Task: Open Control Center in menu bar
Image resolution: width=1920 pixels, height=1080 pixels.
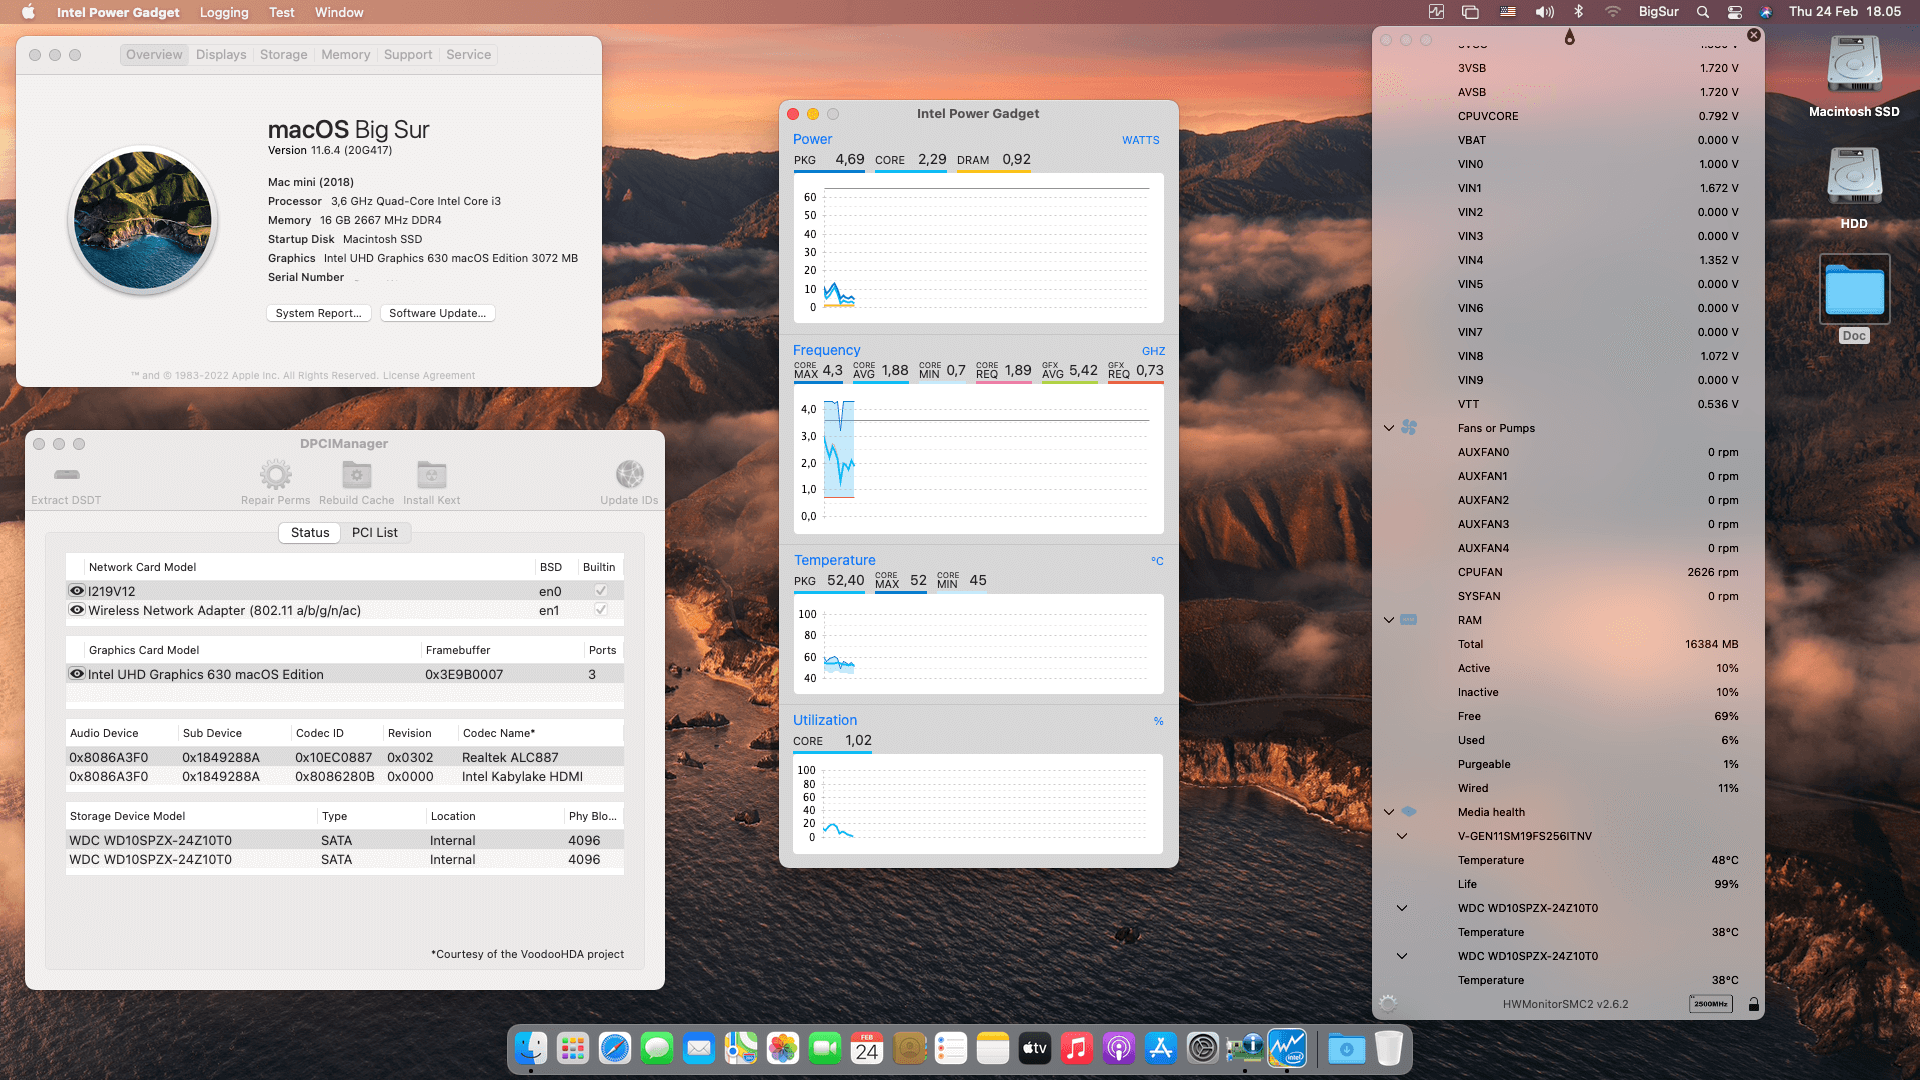Action: 1735,12
